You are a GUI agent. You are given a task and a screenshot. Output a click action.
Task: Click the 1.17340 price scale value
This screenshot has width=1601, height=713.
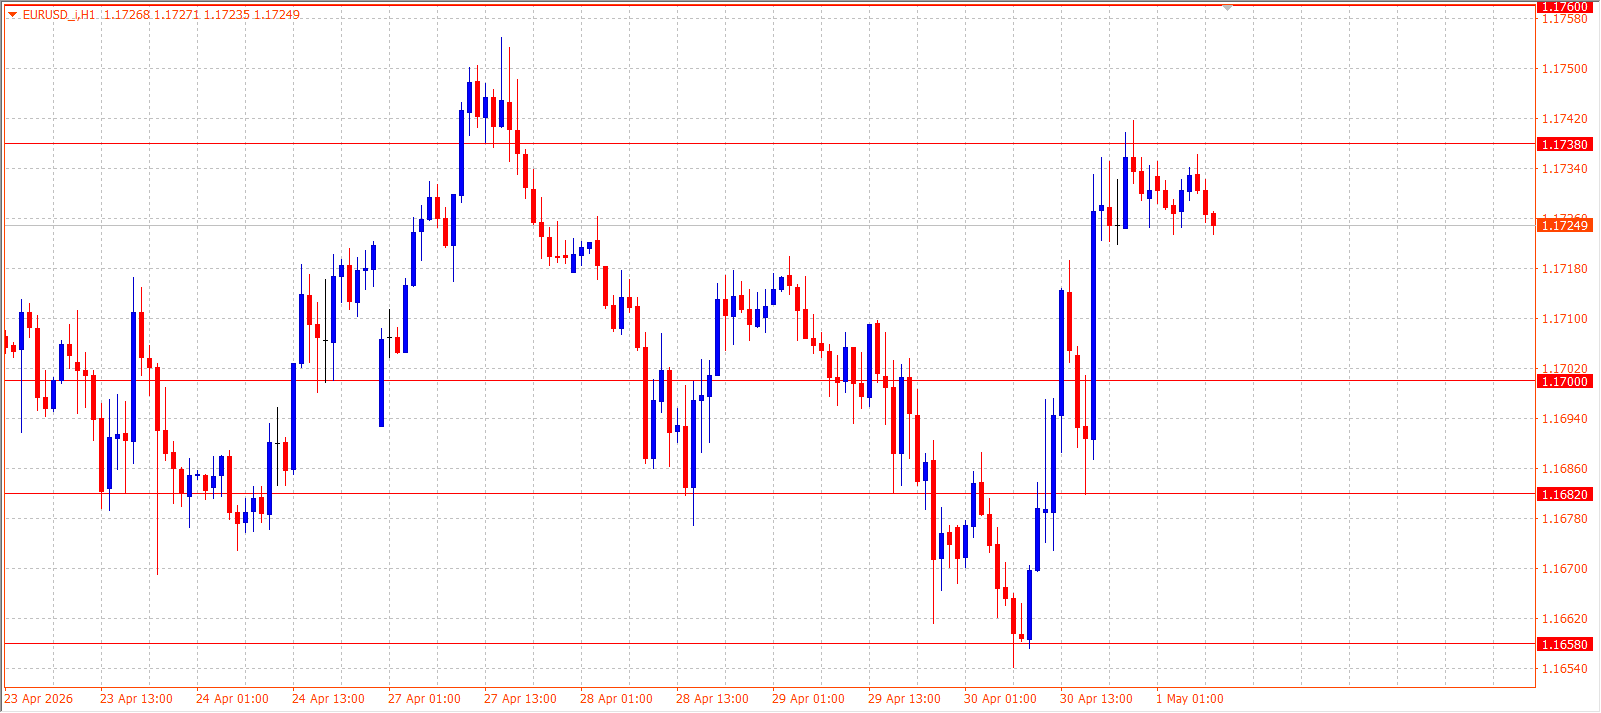coord(1565,169)
